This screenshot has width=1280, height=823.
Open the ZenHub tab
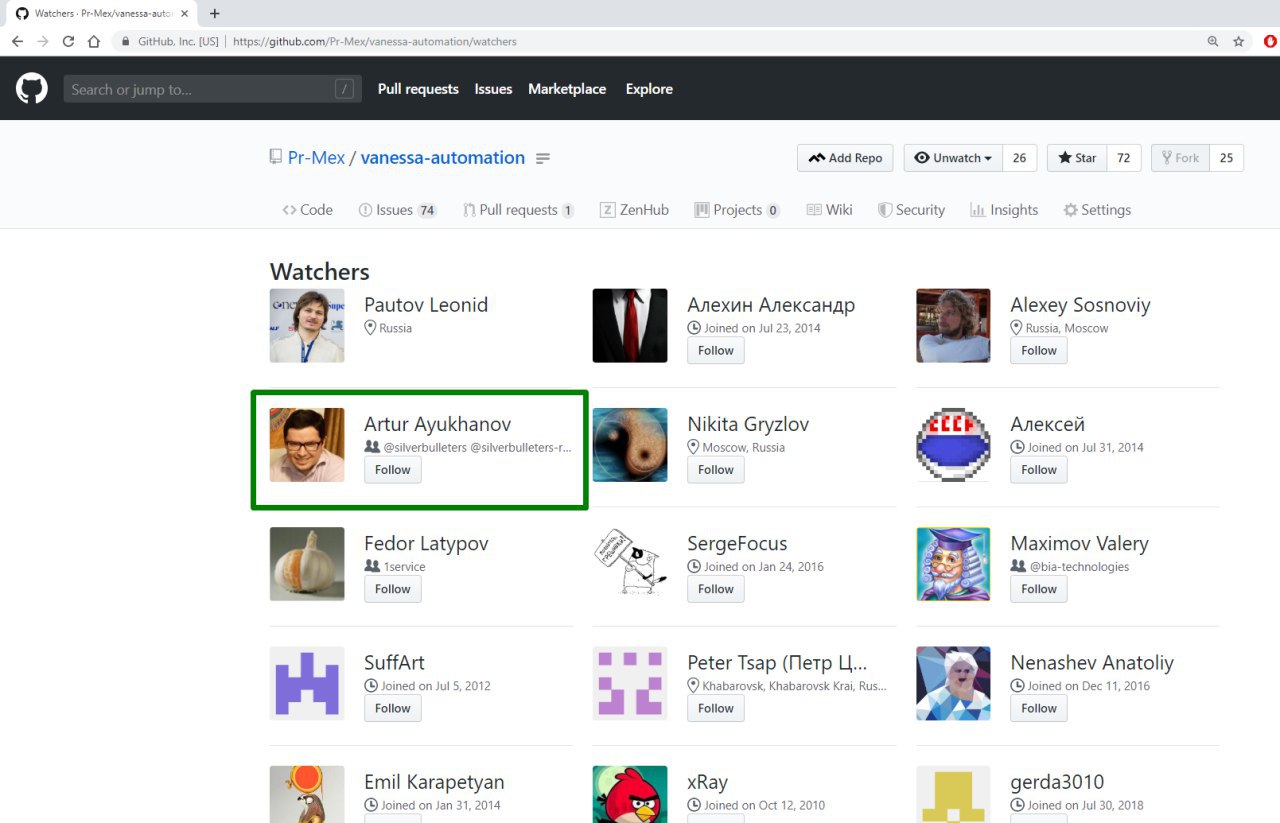point(634,210)
